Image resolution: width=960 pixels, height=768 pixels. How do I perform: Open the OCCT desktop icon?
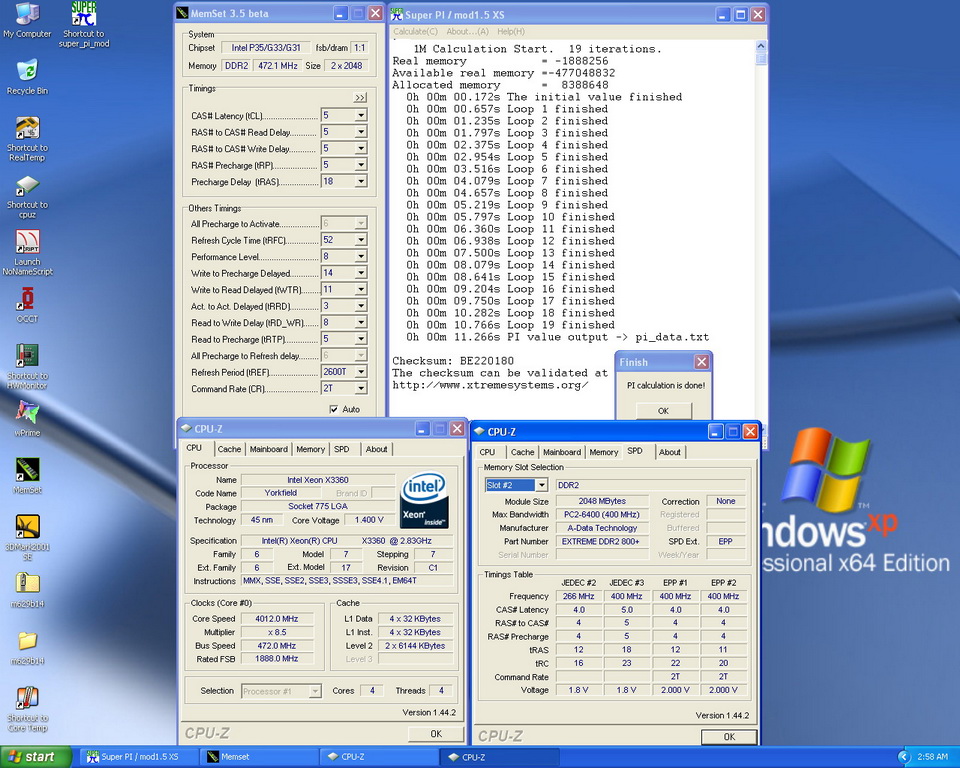pos(27,304)
